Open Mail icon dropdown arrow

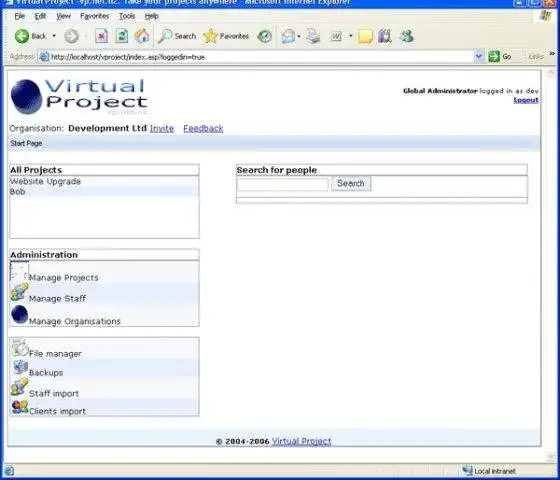(299, 36)
